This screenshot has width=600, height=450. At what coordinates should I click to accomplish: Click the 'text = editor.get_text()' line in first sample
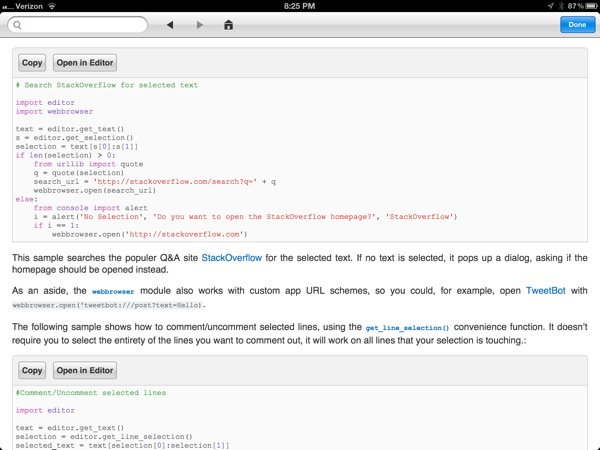(70, 129)
